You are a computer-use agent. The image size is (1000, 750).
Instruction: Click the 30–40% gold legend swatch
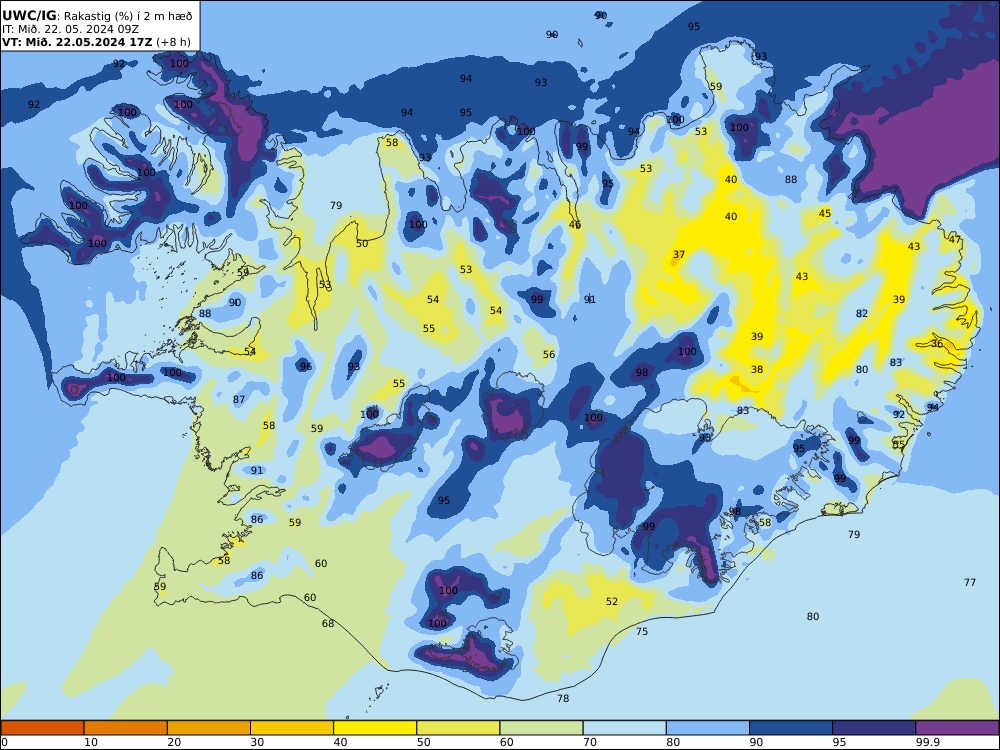click(x=292, y=728)
